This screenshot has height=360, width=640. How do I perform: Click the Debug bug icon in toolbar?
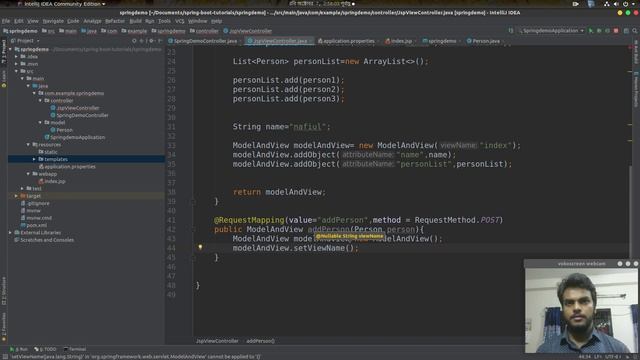pyautogui.click(x=599, y=31)
